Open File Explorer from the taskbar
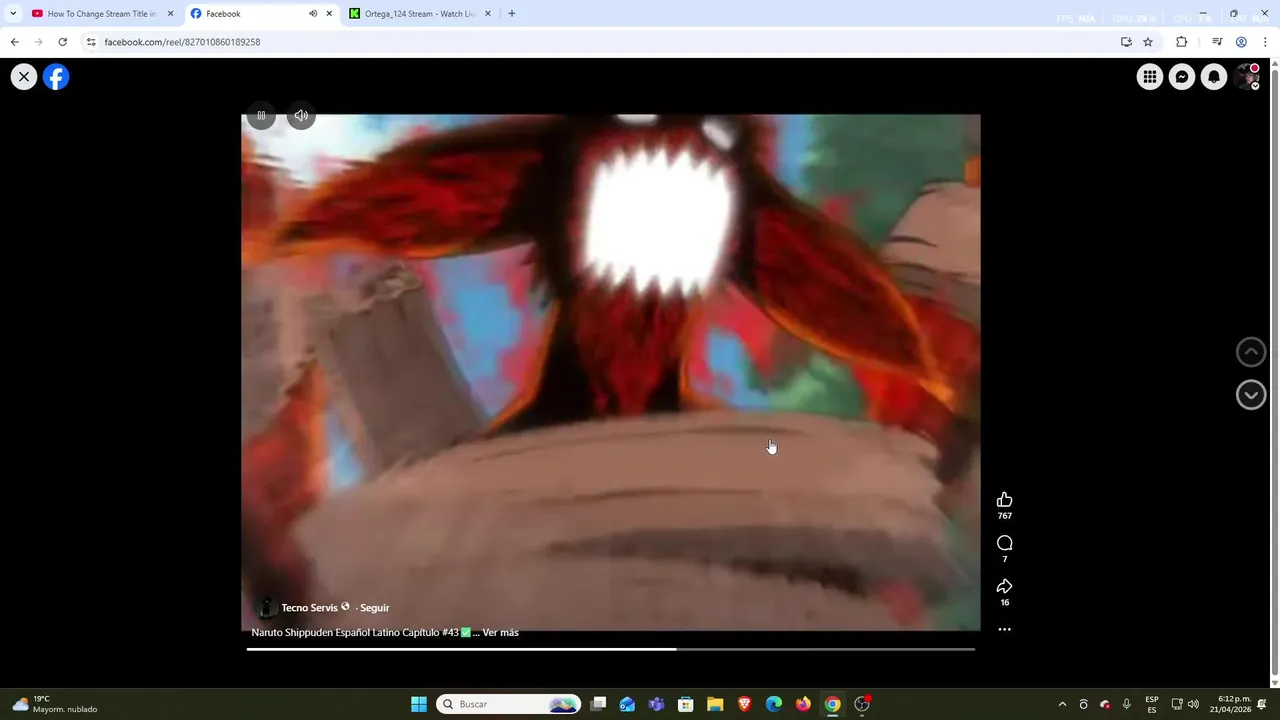The height and width of the screenshot is (720, 1280). tap(715, 704)
